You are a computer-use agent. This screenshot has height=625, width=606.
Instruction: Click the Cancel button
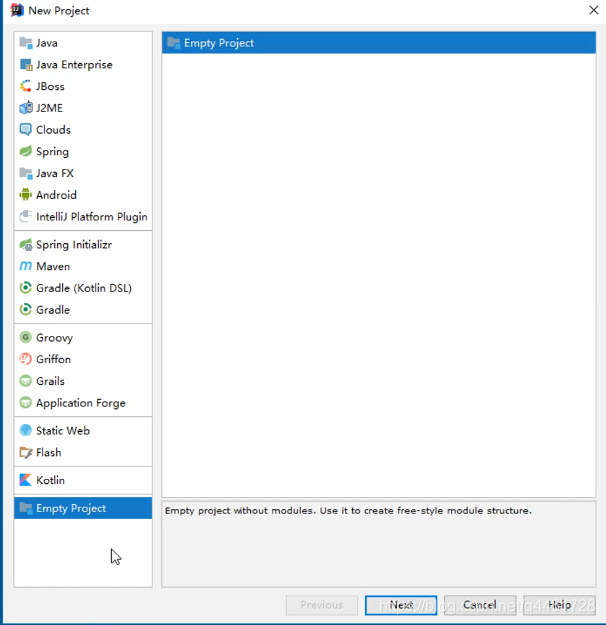pos(480,605)
